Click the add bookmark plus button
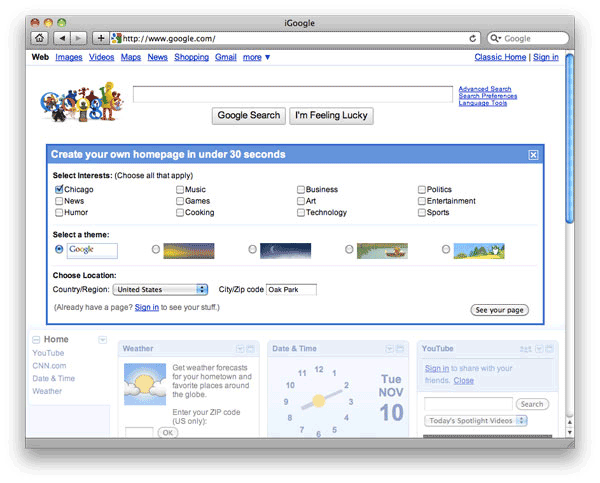The image size is (600, 483). coord(101,38)
